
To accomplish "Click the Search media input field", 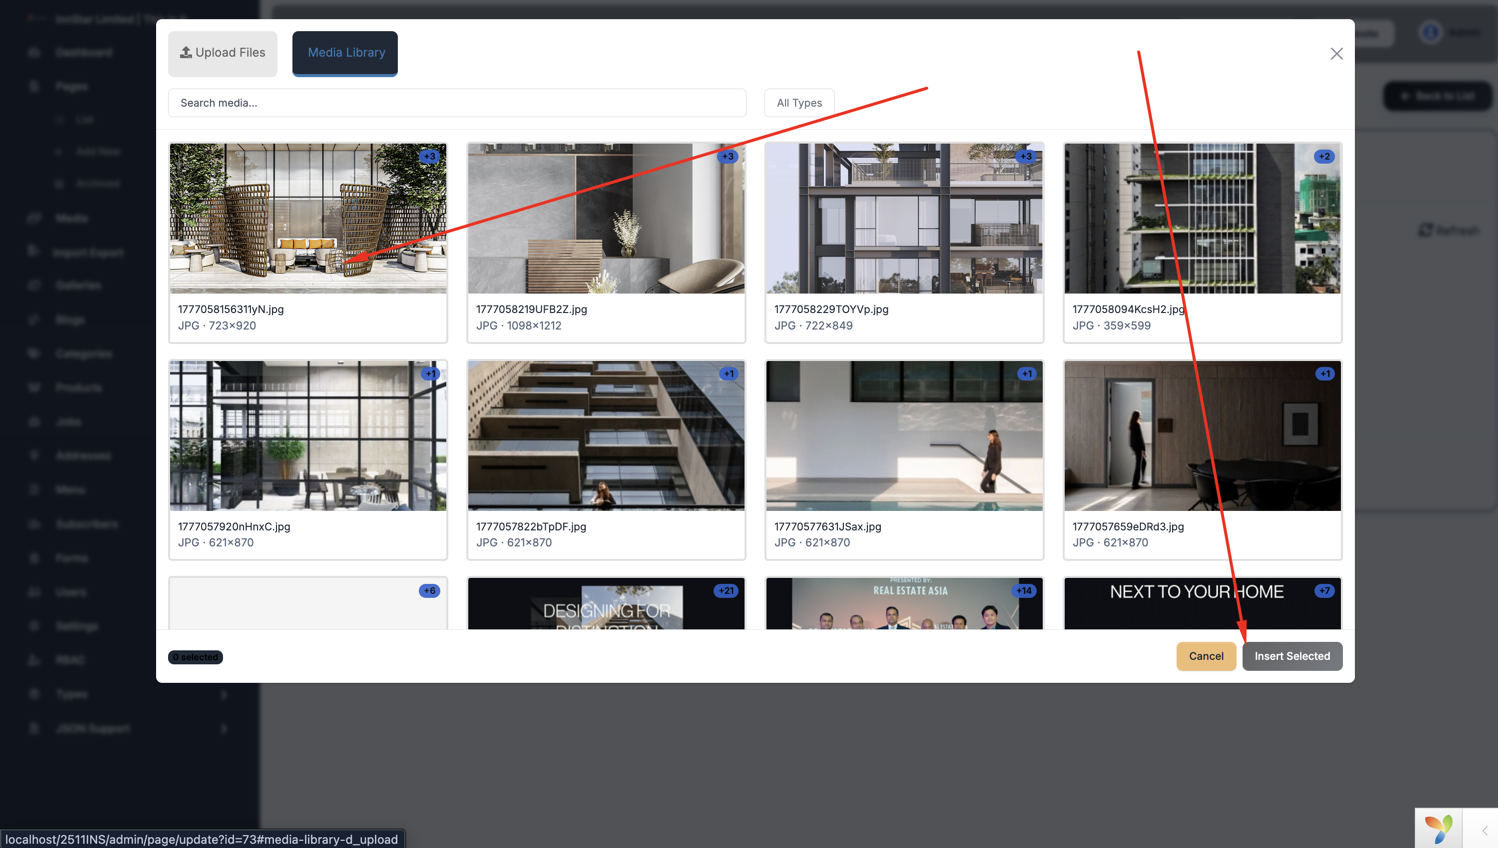I will point(457,103).
